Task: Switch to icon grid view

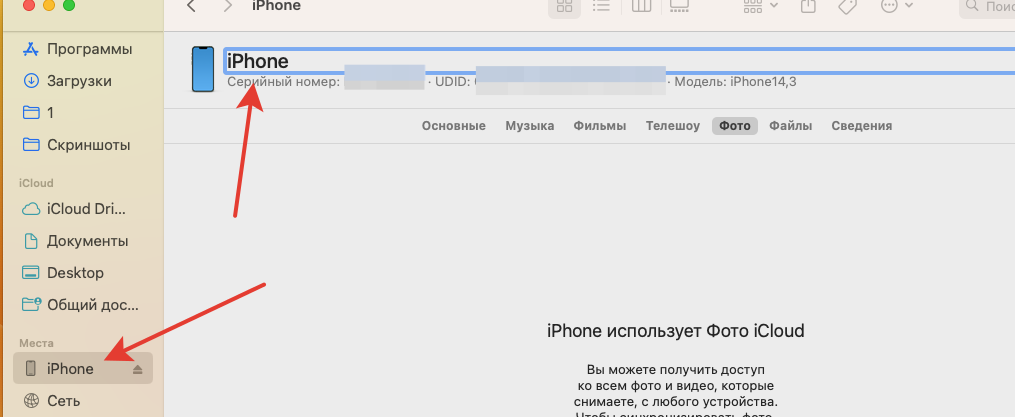Action: tap(564, 6)
